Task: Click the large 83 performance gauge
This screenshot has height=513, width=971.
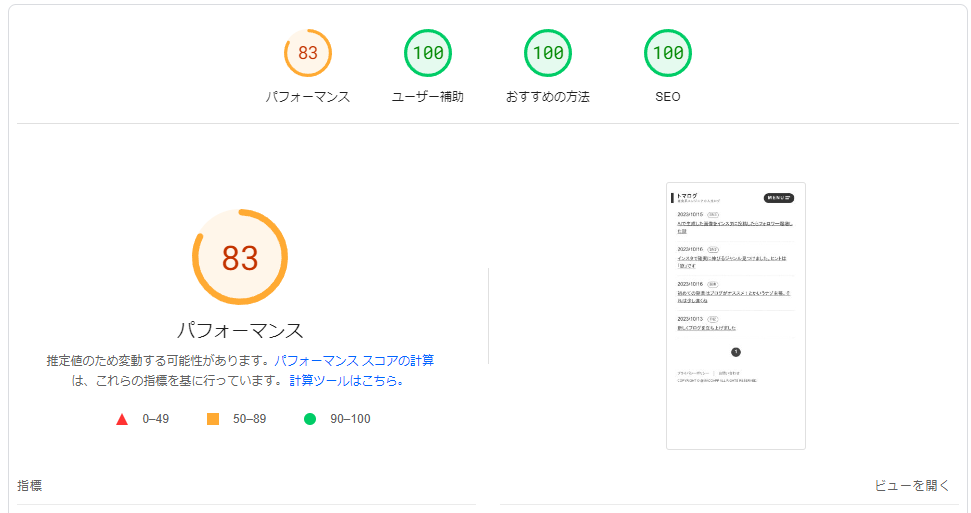Action: pos(240,257)
